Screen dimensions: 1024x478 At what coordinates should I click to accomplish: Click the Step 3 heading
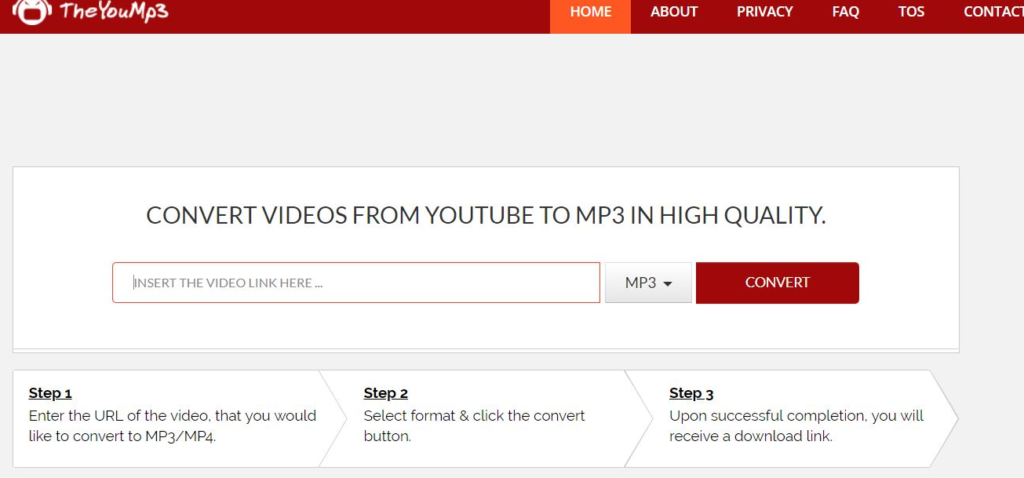coord(692,394)
